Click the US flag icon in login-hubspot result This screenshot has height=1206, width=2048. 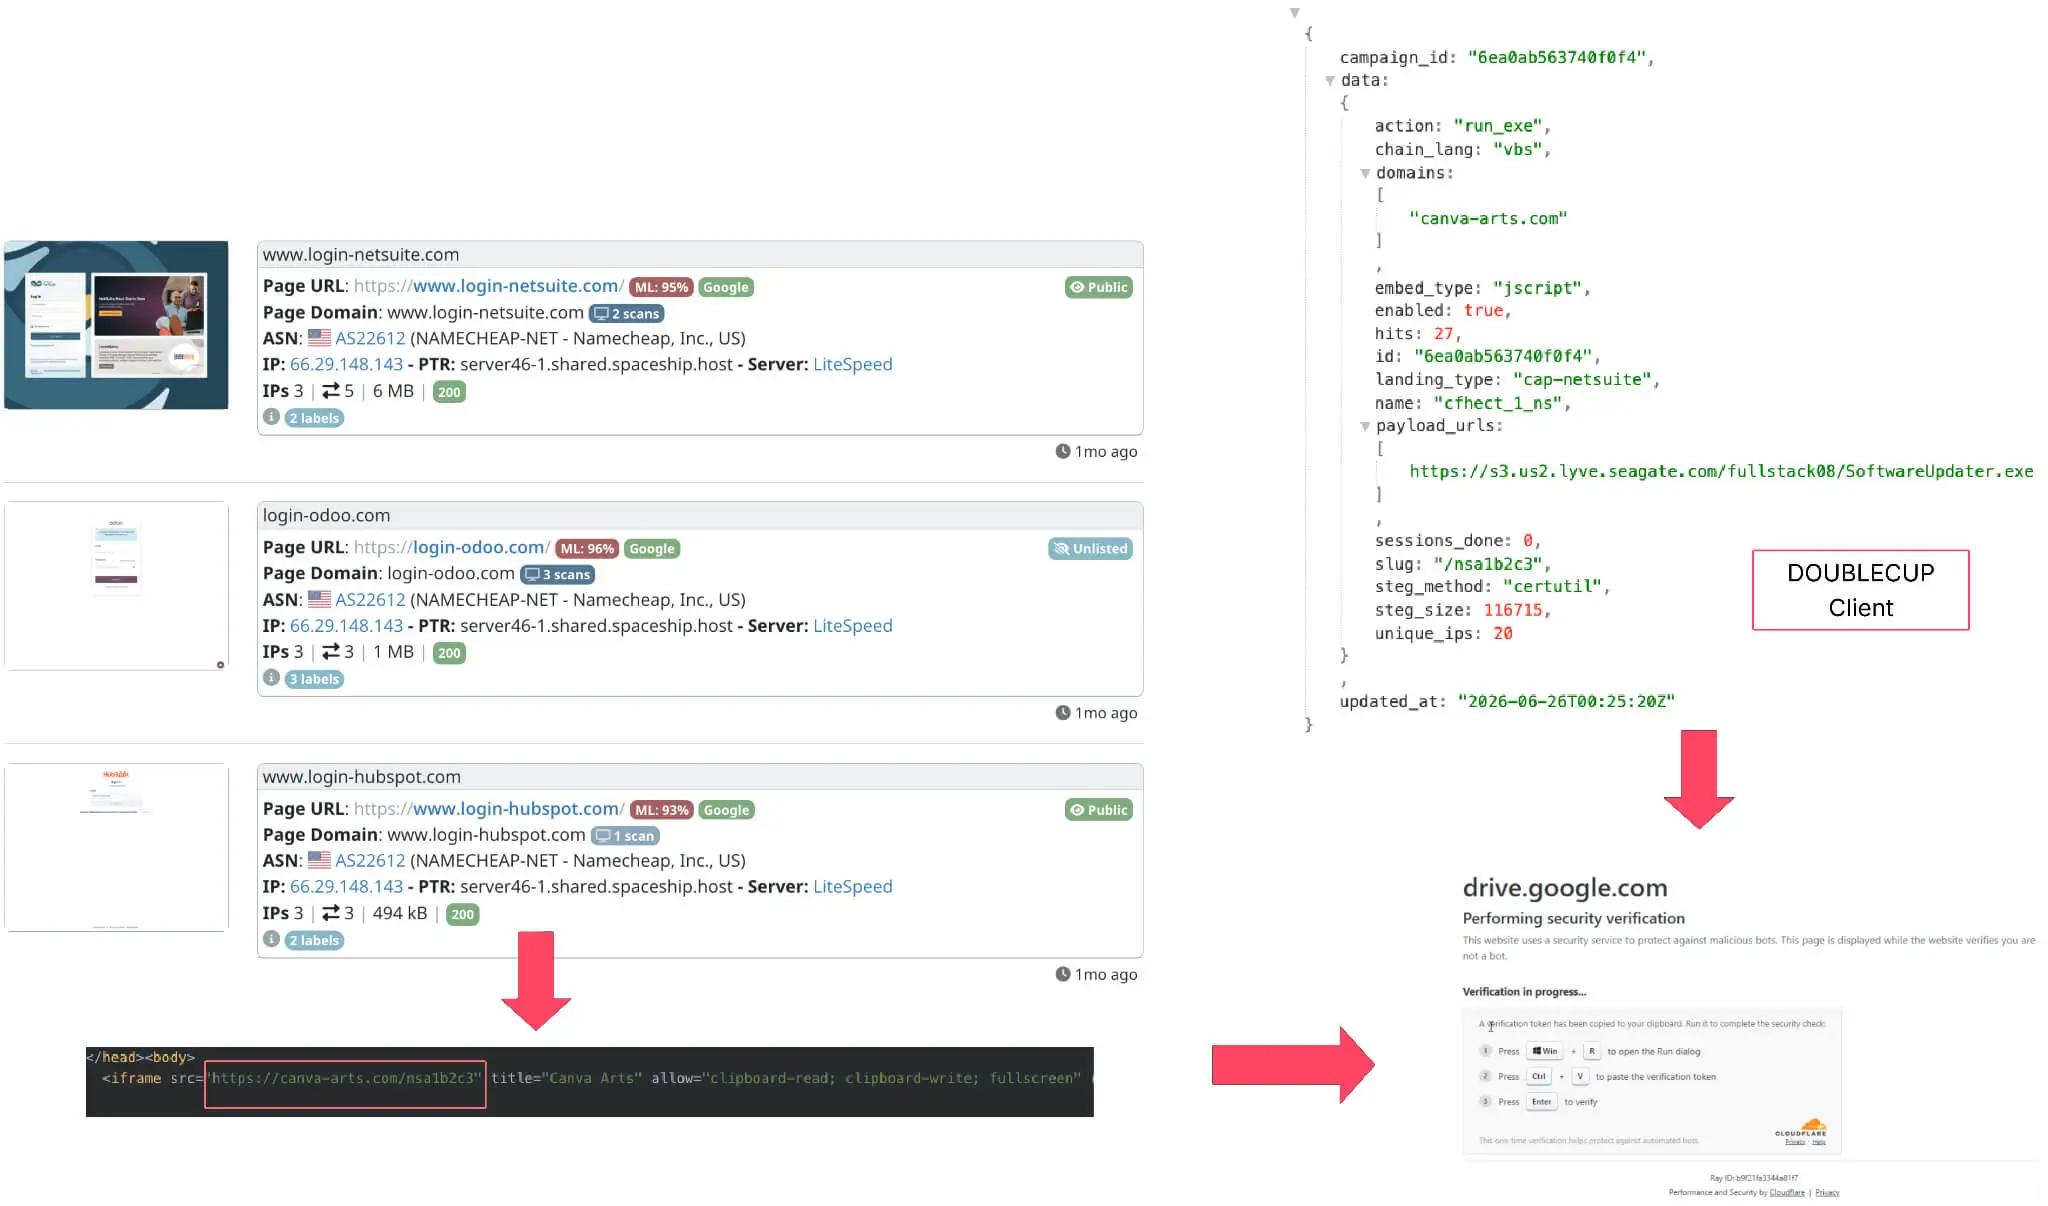319,860
